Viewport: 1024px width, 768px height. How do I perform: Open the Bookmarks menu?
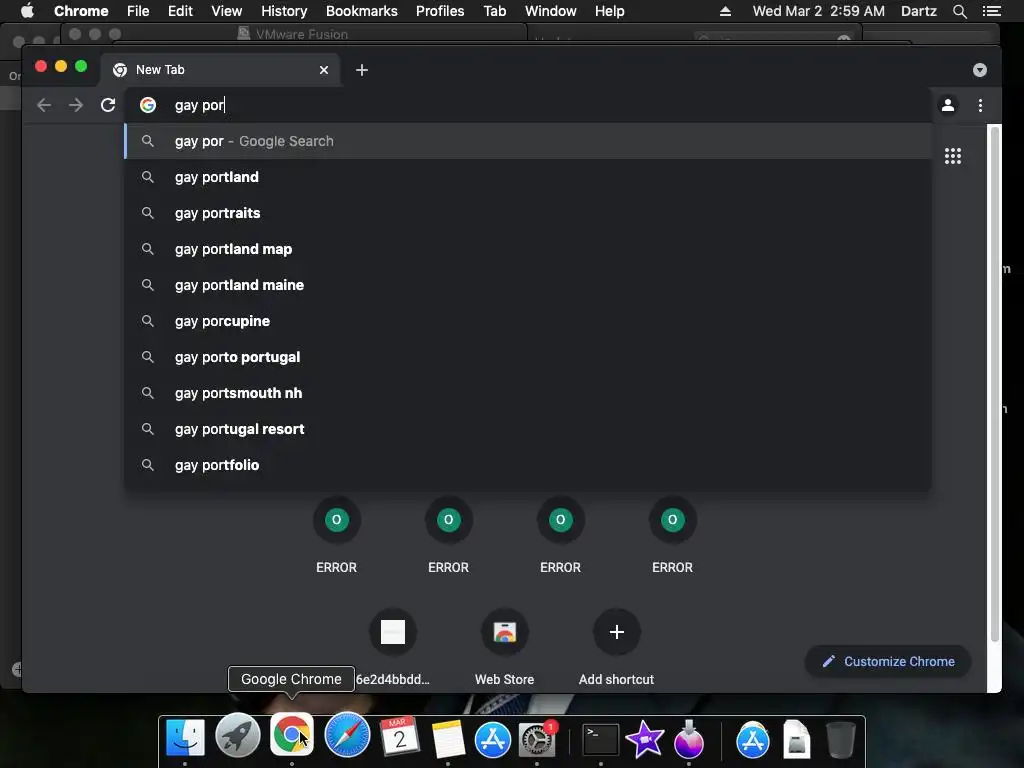click(x=362, y=11)
